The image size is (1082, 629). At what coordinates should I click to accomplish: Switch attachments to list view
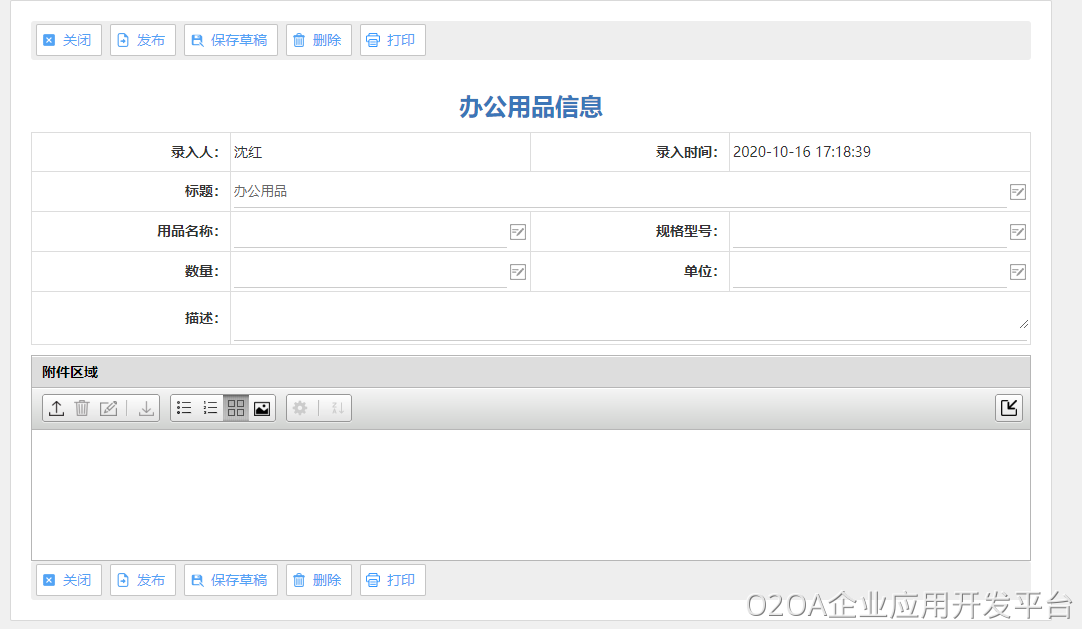[x=184, y=408]
